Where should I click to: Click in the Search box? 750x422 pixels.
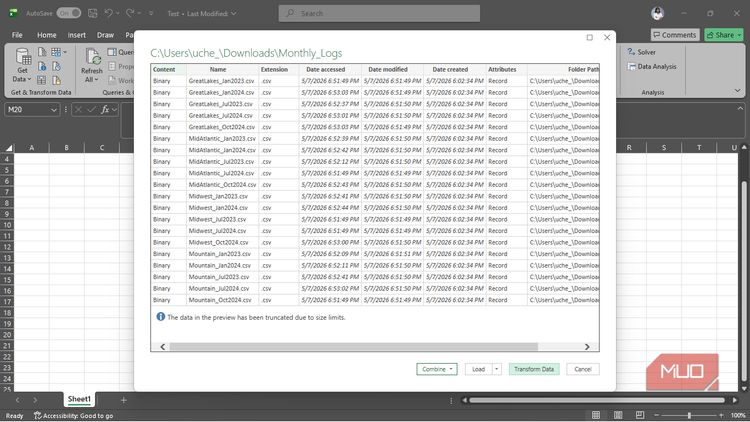(x=379, y=13)
